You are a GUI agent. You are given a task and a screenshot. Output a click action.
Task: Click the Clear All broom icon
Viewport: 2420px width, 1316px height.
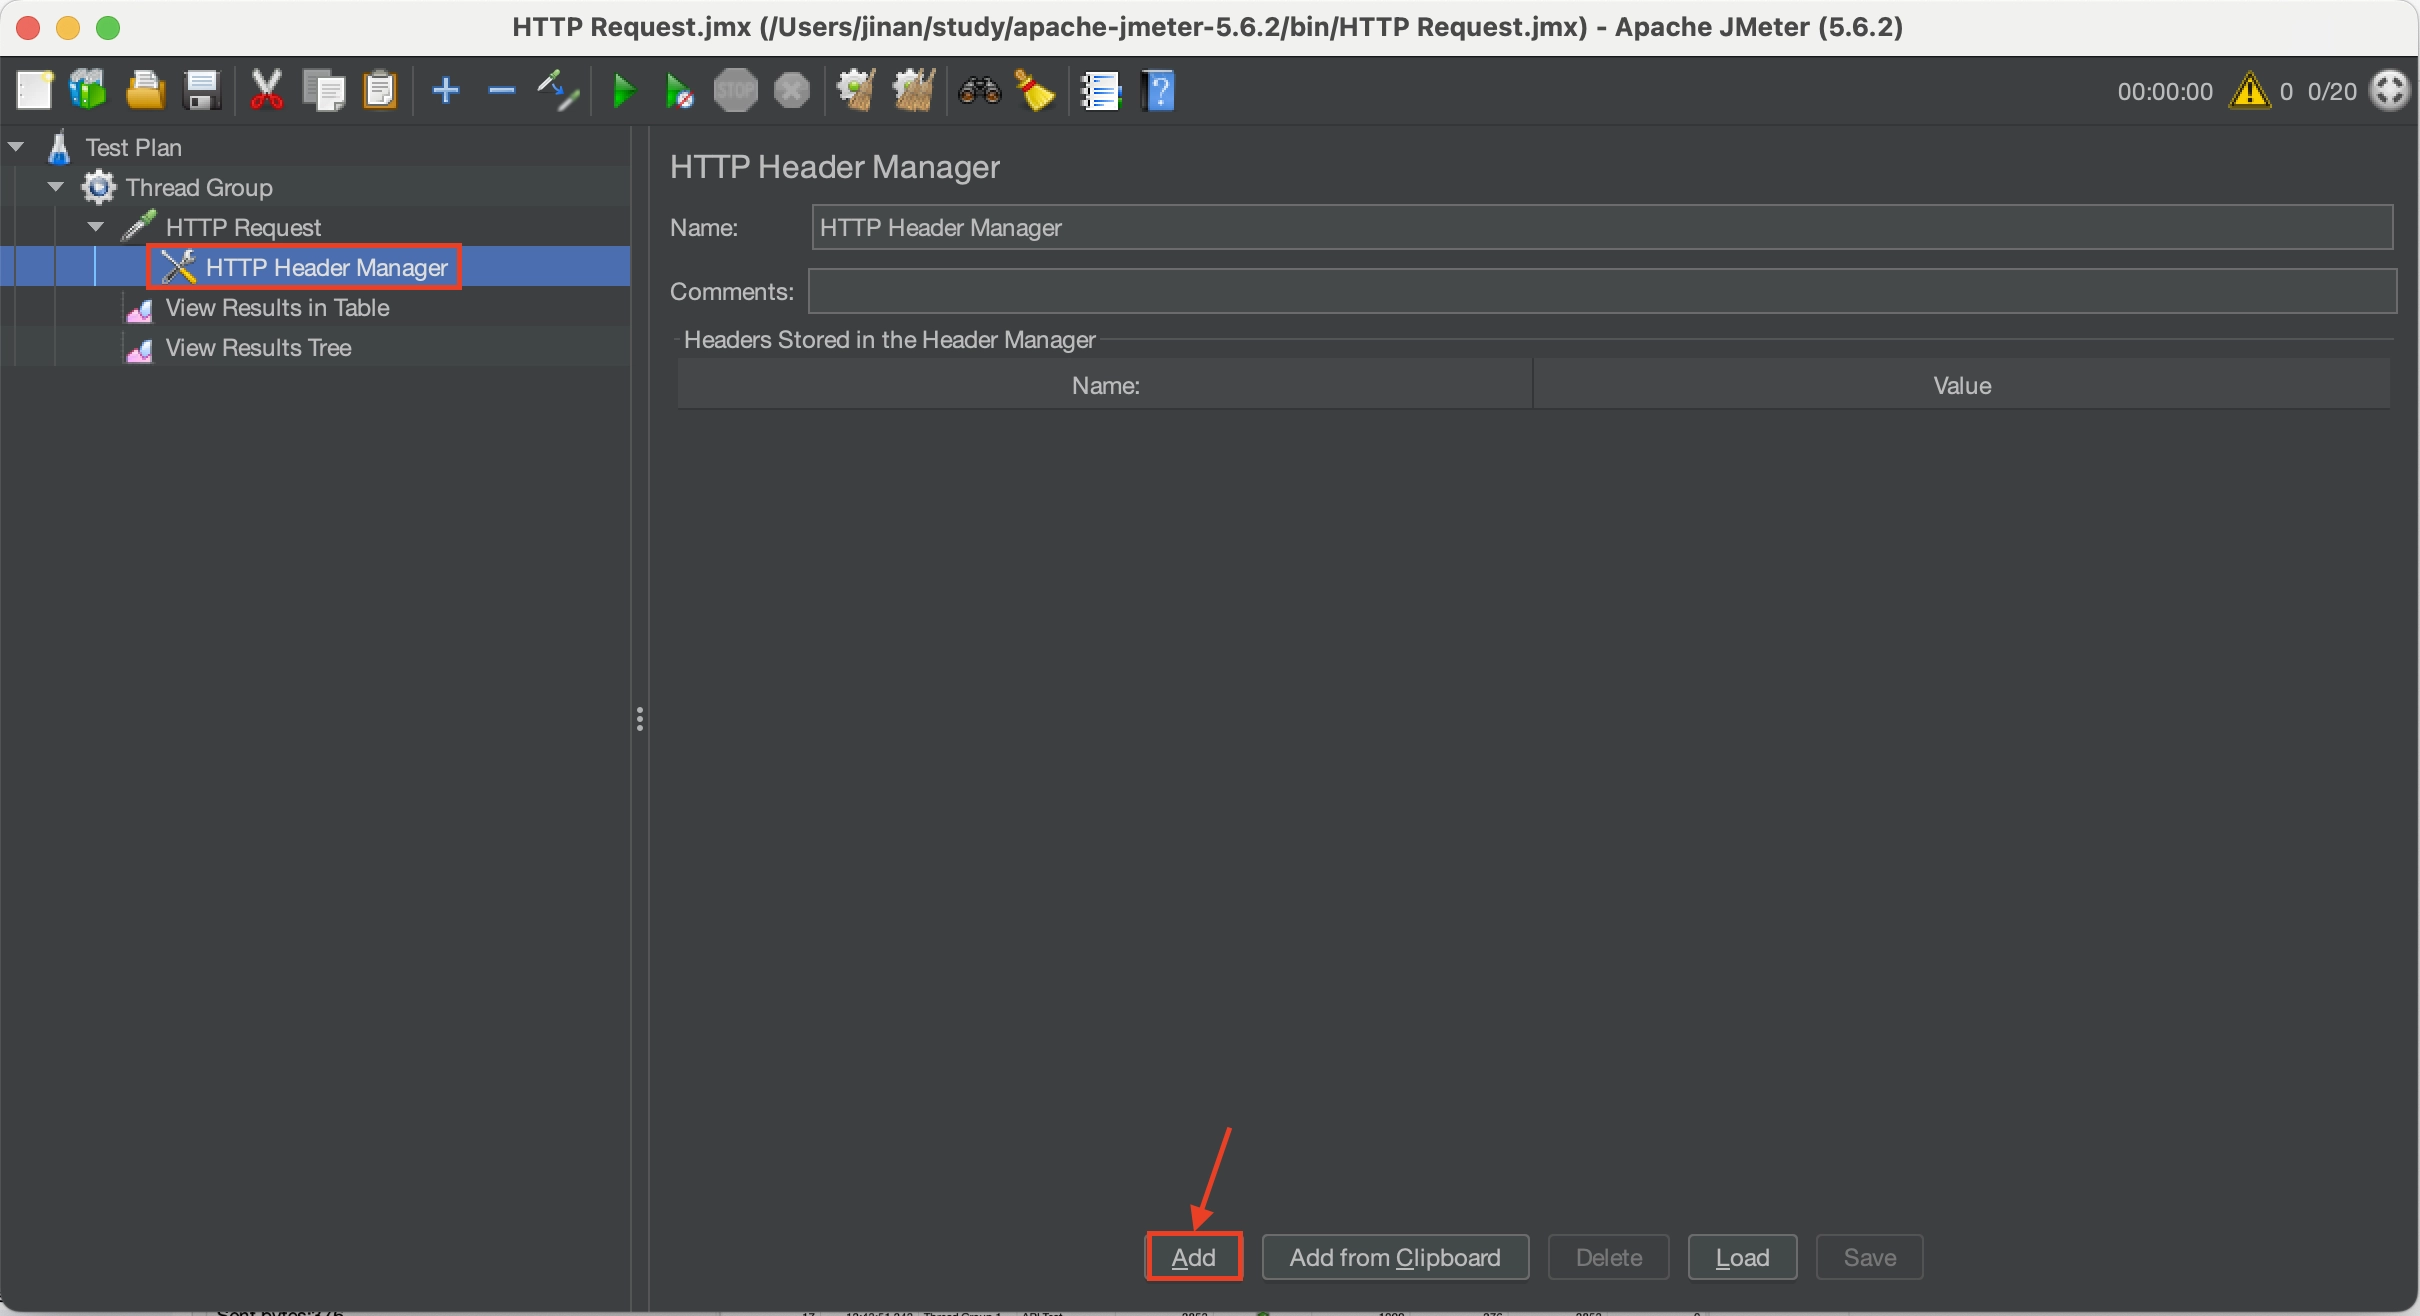913,91
